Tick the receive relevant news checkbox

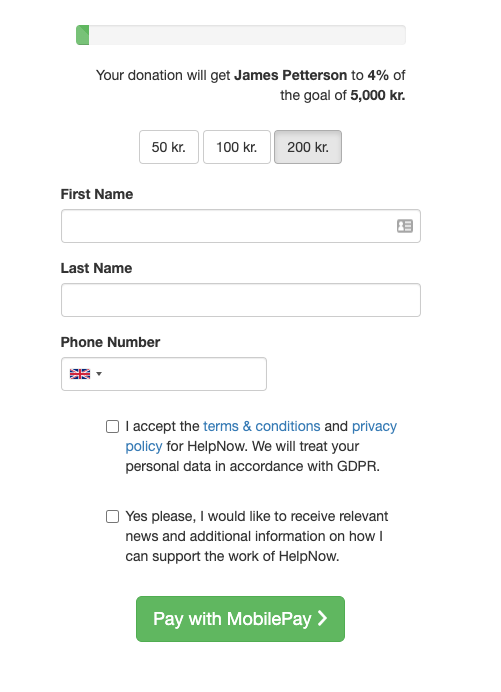coord(113,516)
